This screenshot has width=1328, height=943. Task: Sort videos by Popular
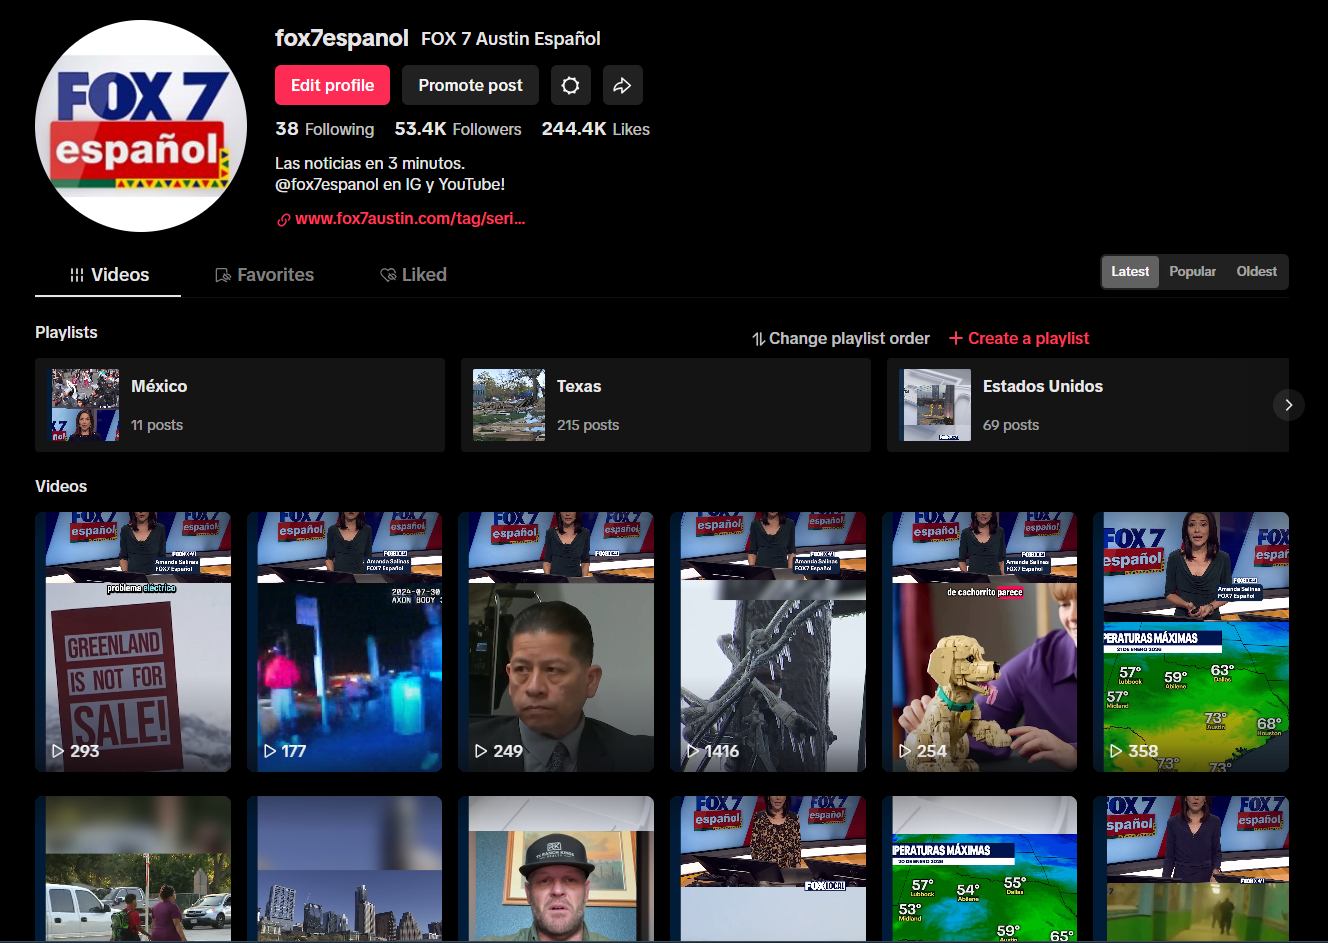click(x=1193, y=272)
